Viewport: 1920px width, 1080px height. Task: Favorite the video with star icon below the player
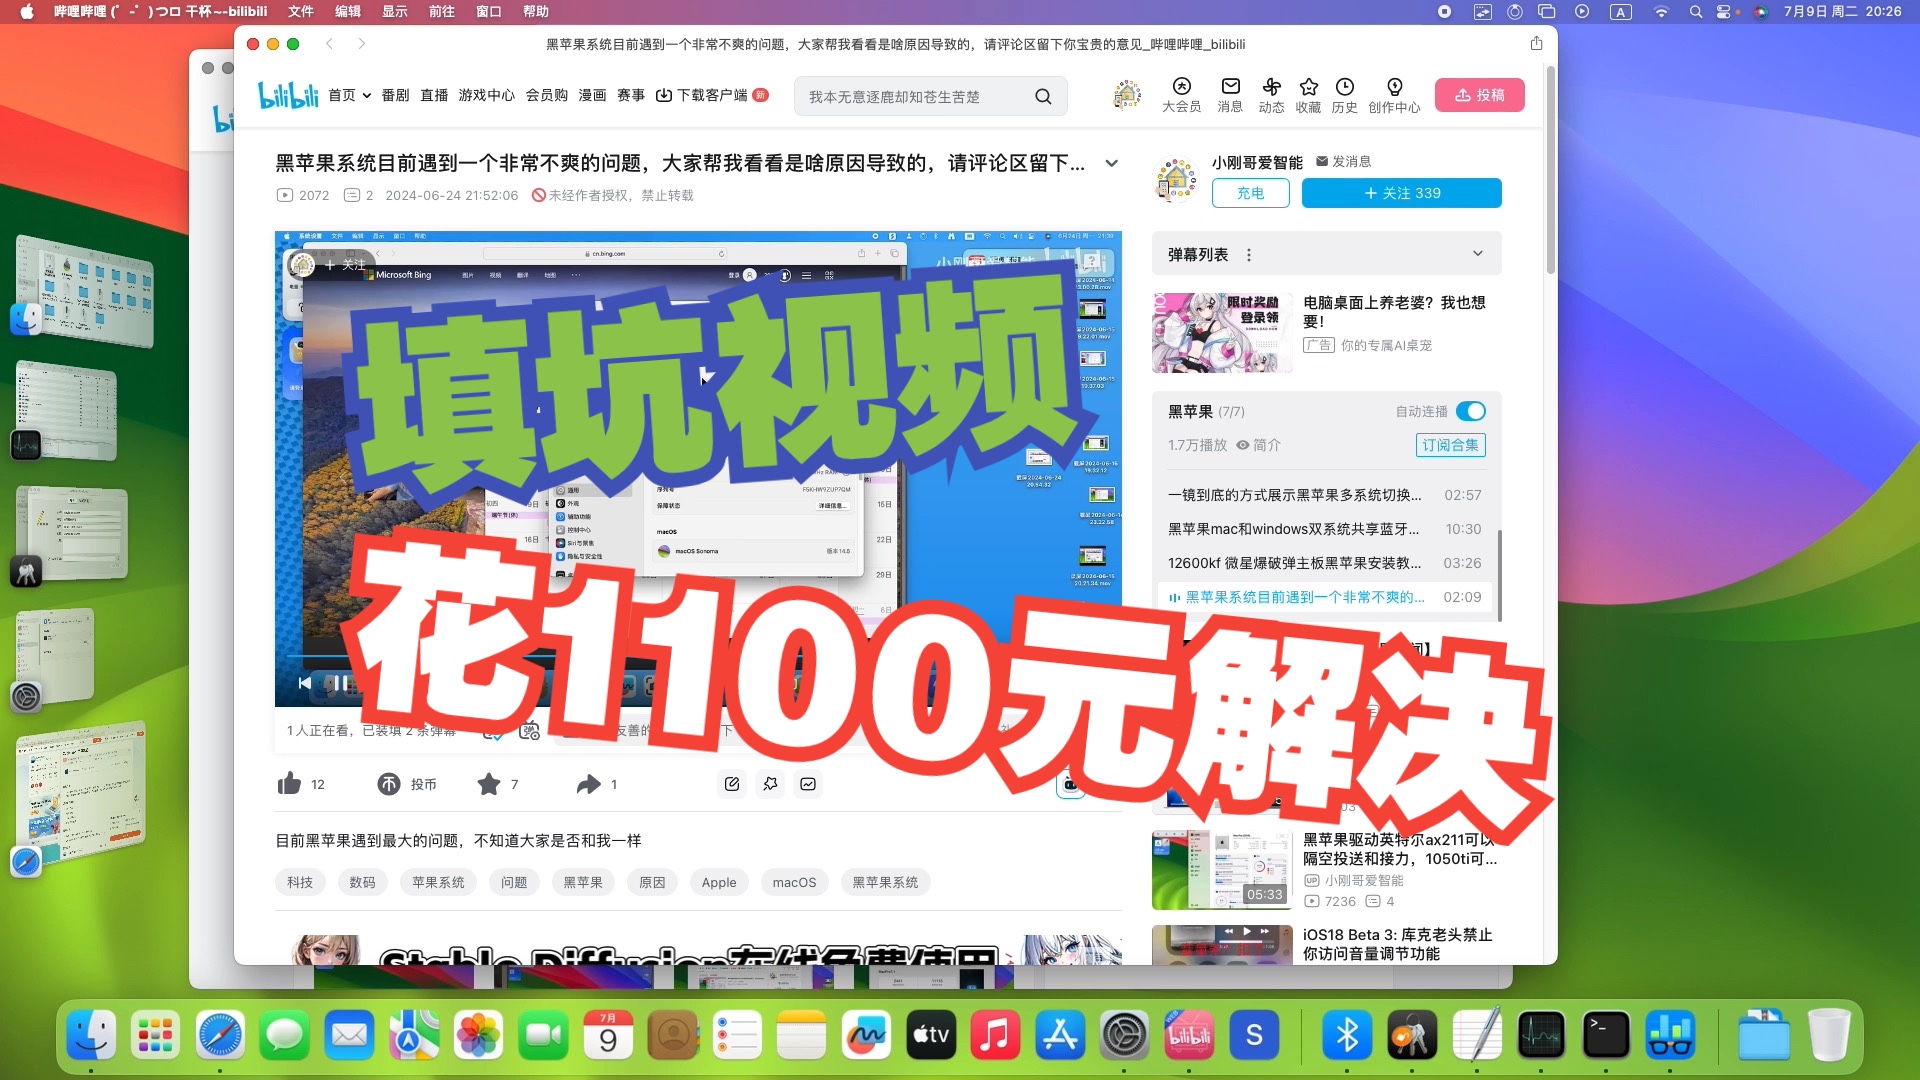coord(488,784)
